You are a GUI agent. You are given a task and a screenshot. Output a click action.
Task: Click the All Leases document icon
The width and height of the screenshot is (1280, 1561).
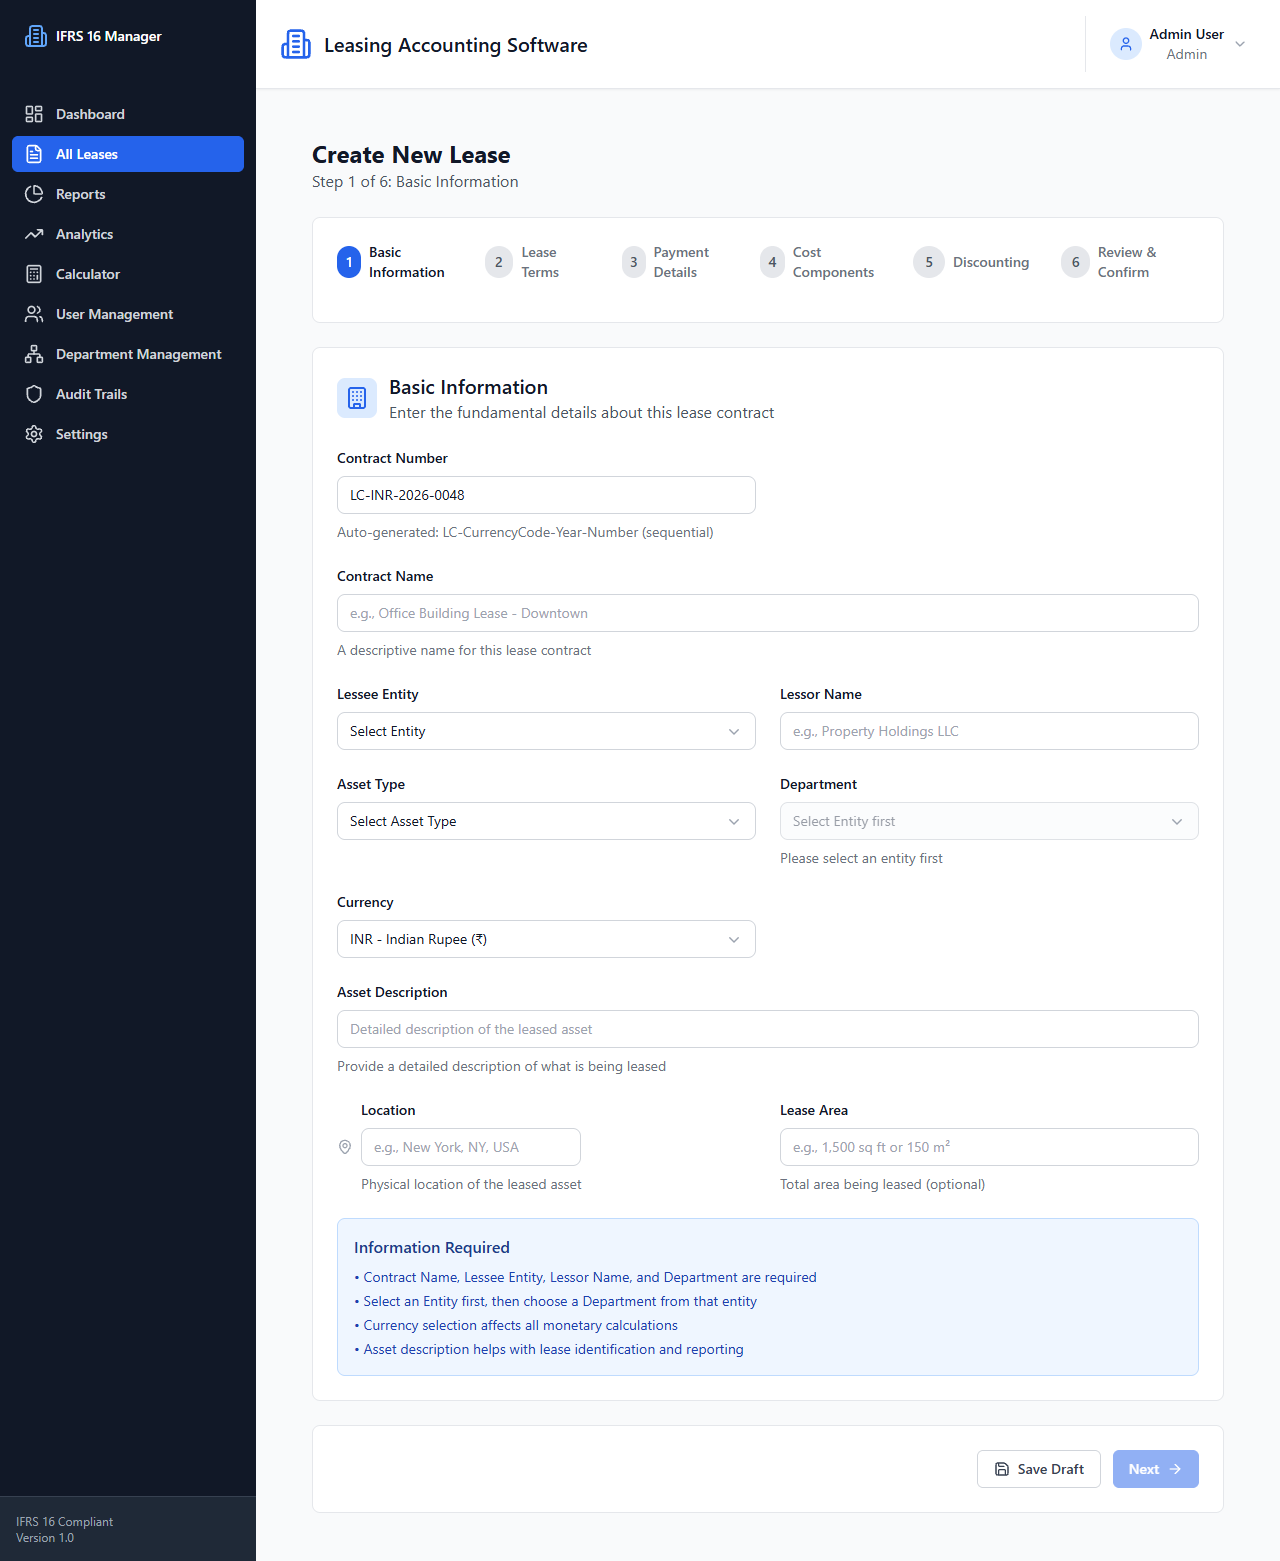(34, 154)
